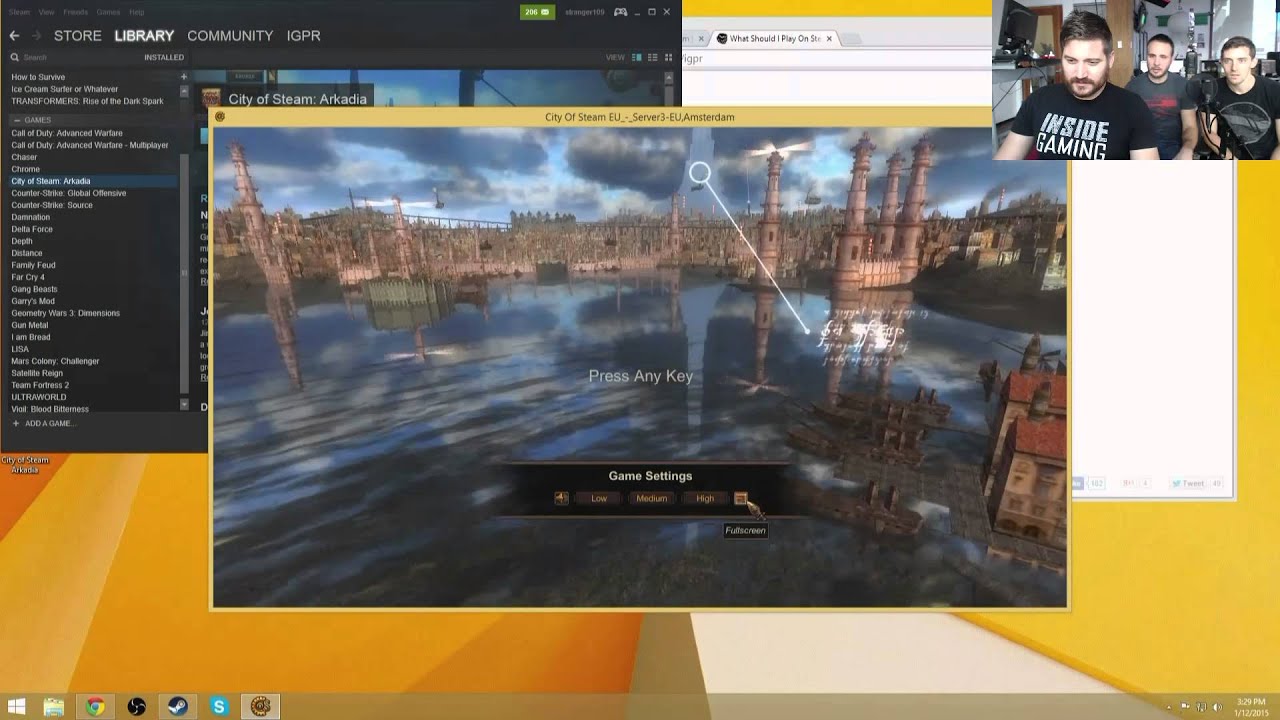The width and height of the screenshot is (1280, 720).
Task: Select LISA in game list
Action: 20,349
